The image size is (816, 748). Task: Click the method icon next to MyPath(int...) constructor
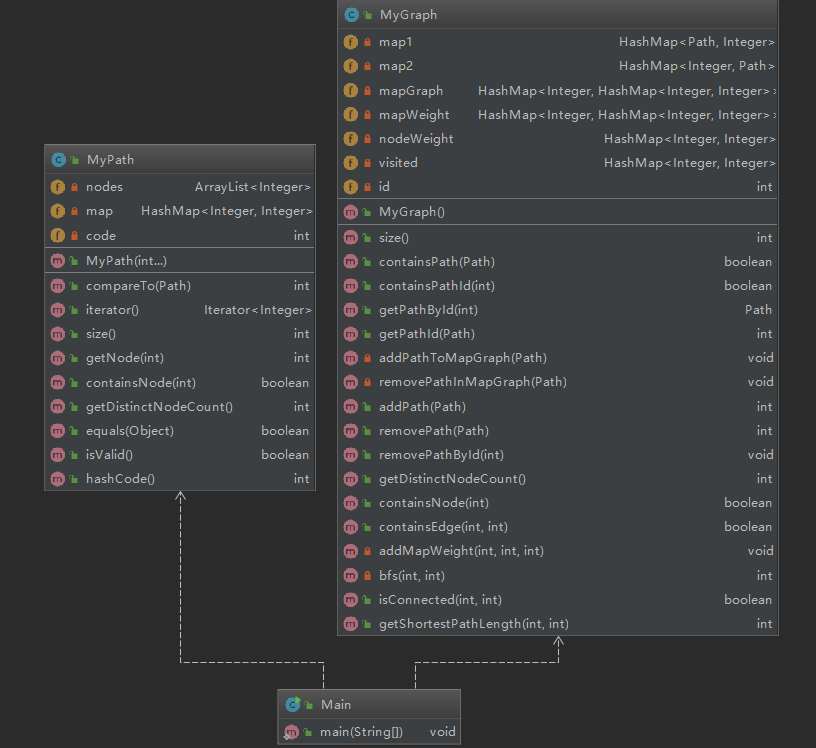tap(58, 261)
